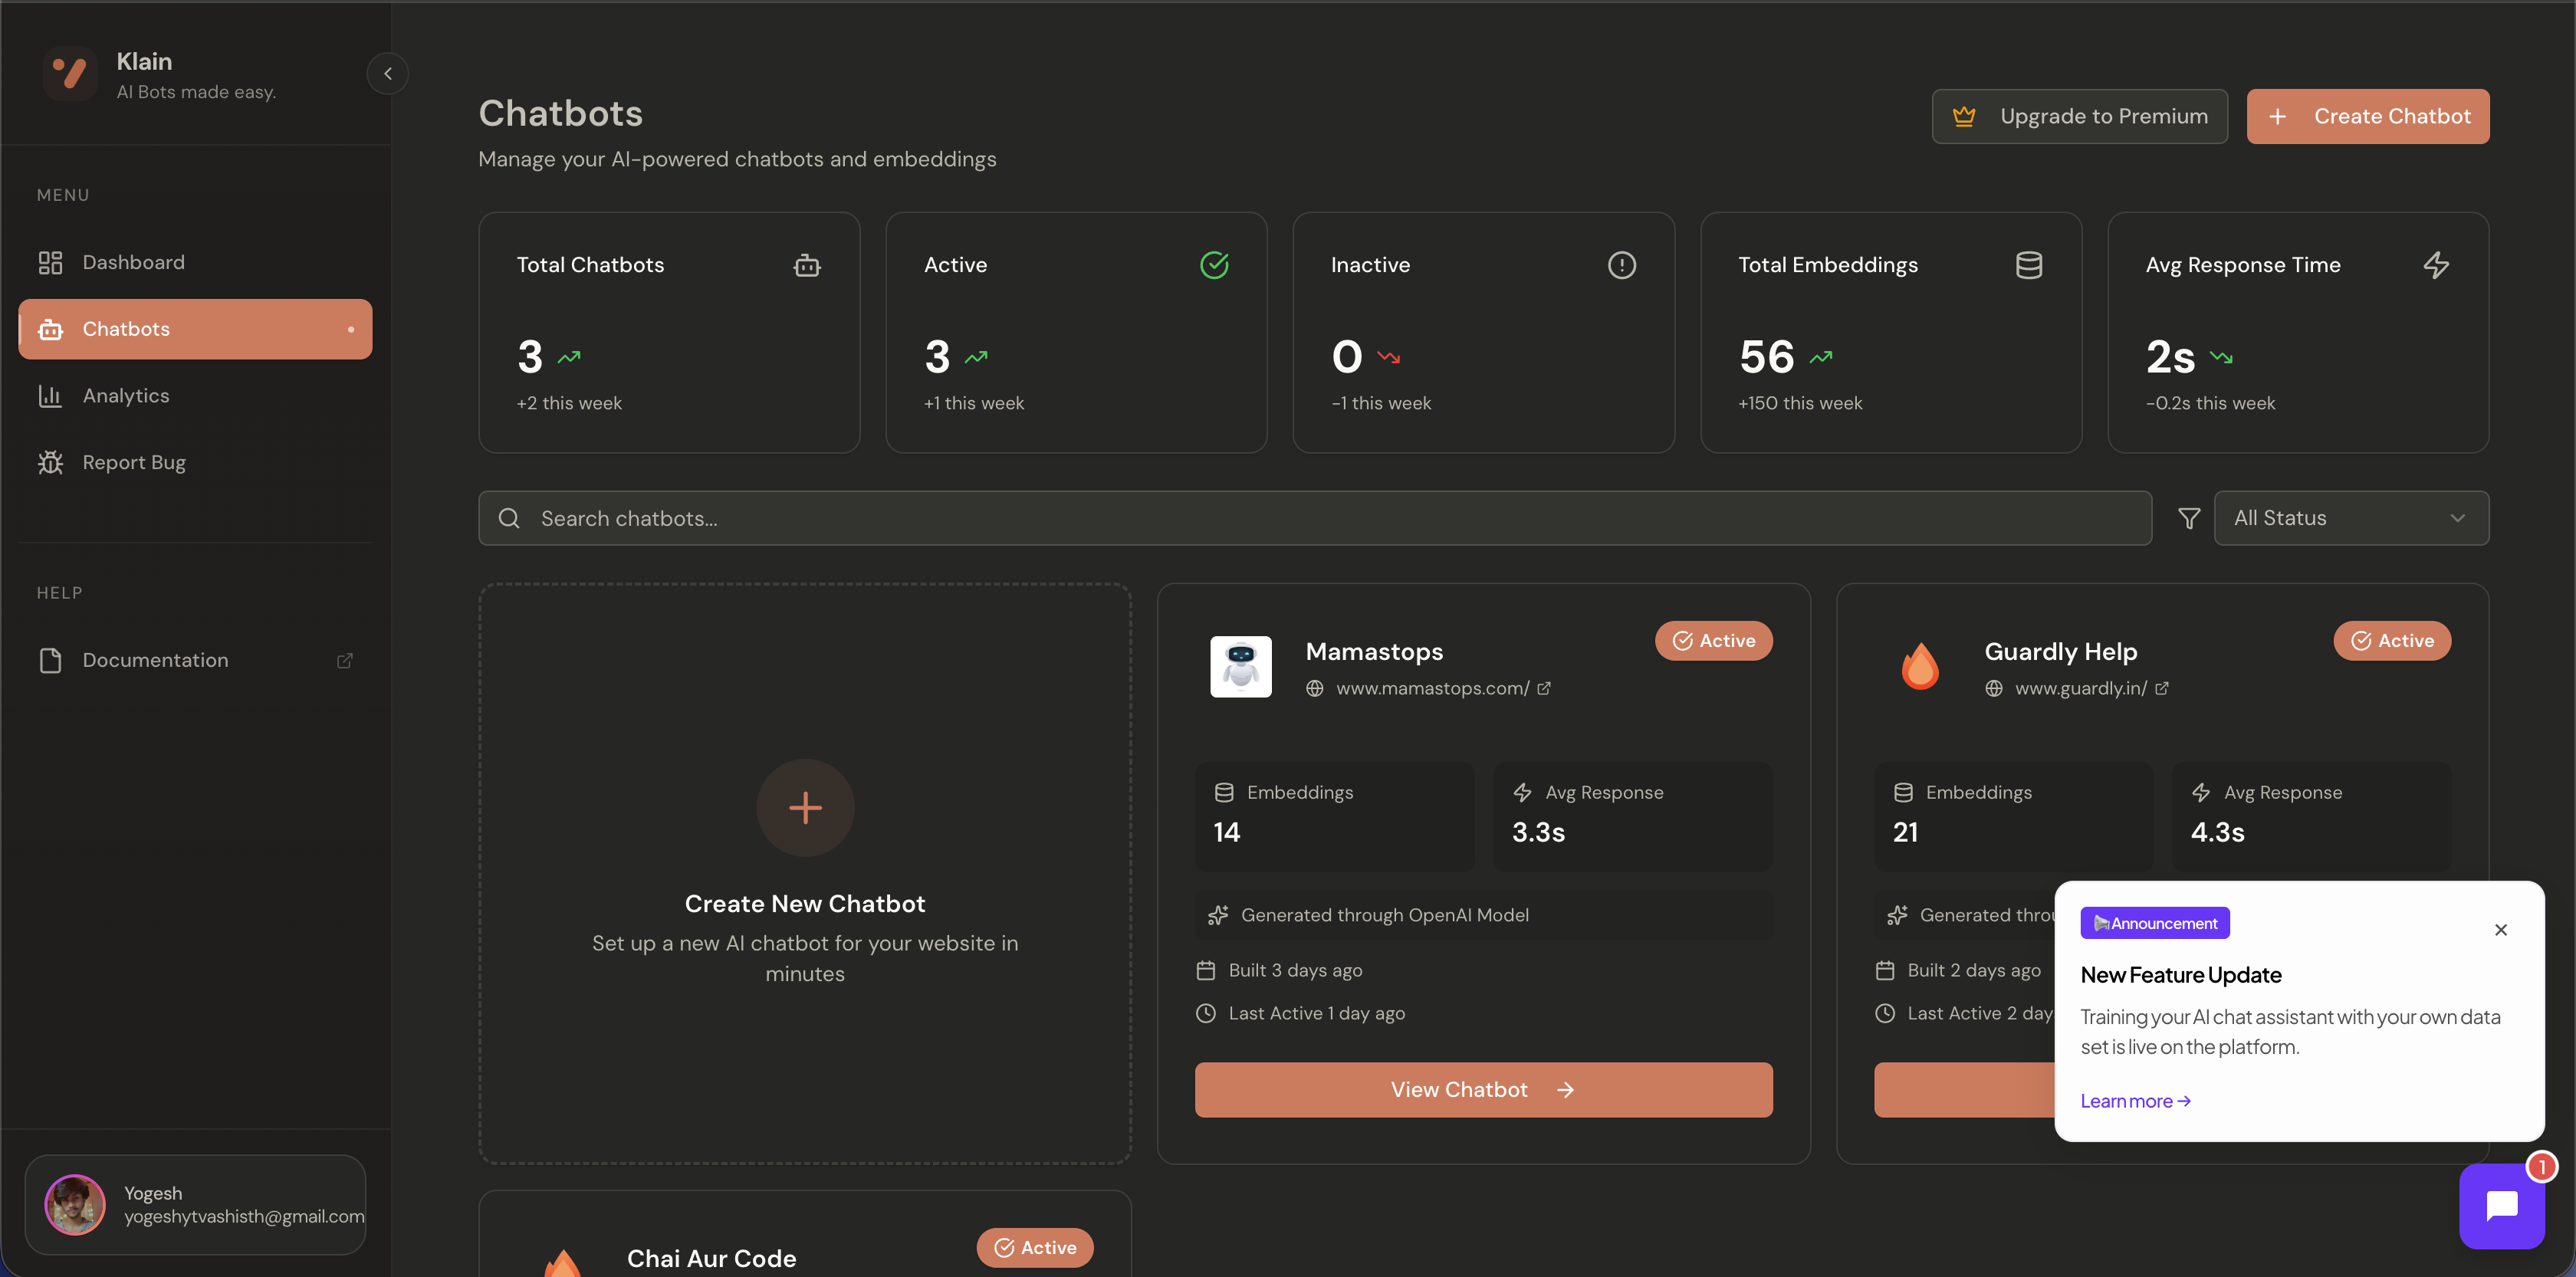This screenshot has width=2576, height=1277.
Task: Click the Klain logo icon
Action: [x=69, y=72]
